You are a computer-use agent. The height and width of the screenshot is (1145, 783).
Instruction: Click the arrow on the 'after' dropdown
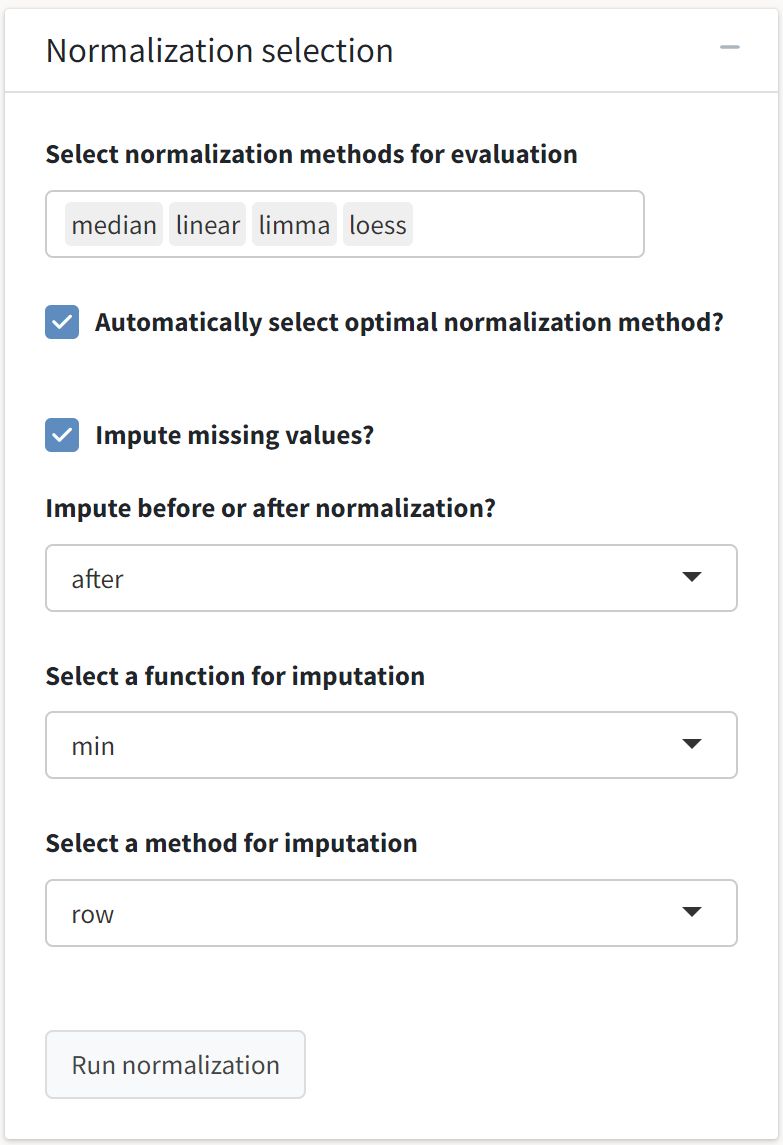[691, 578]
